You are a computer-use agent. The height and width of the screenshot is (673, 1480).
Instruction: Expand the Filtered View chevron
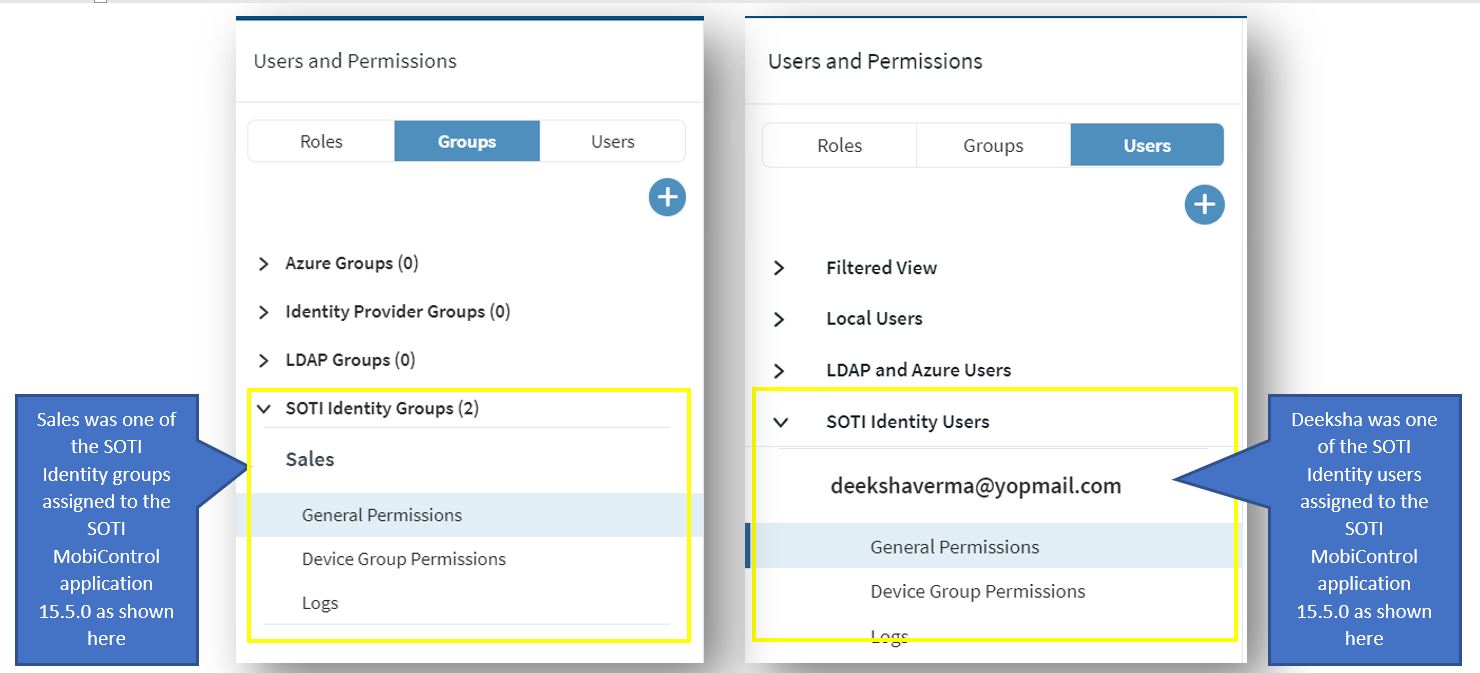[780, 268]
